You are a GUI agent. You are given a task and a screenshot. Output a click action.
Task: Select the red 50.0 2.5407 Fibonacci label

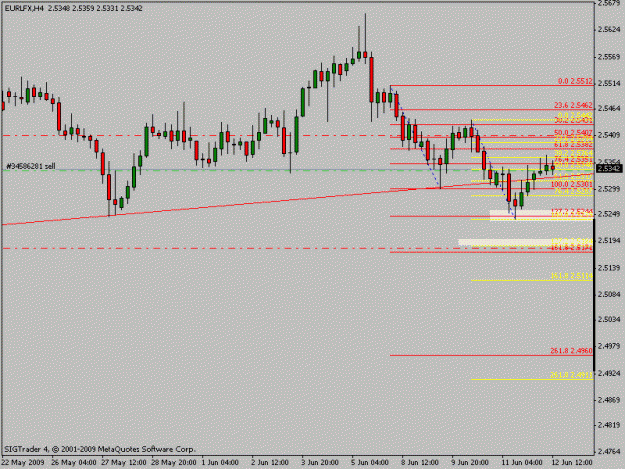573,132
